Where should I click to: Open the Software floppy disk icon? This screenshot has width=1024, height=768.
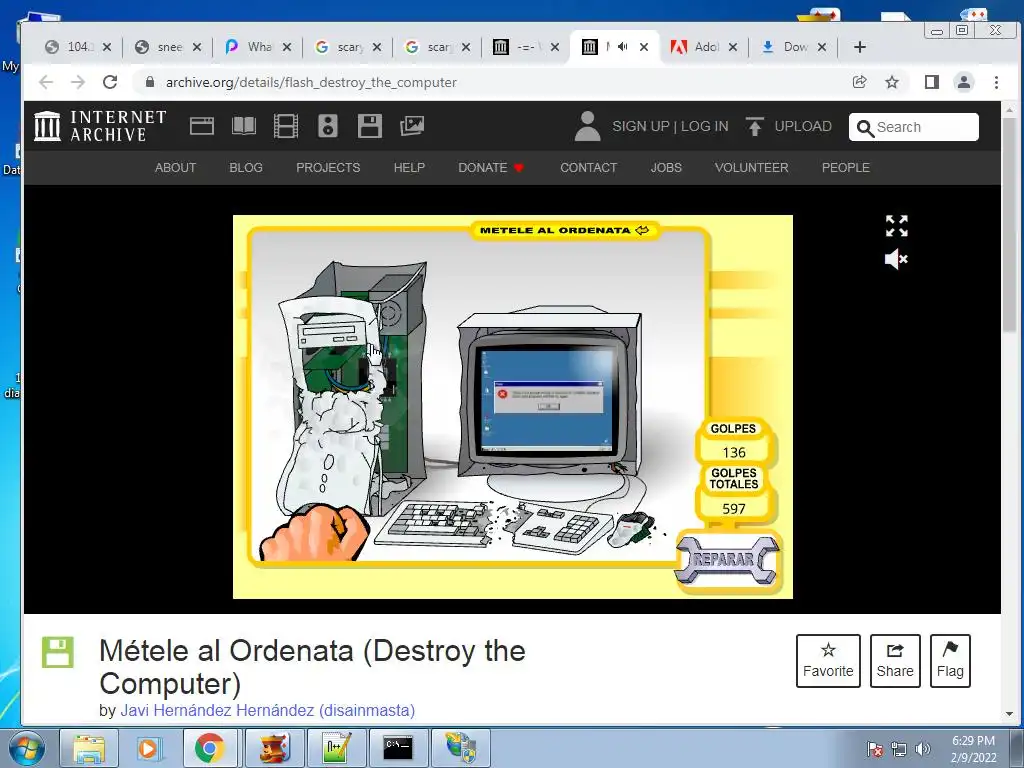[x=370, y=126]
